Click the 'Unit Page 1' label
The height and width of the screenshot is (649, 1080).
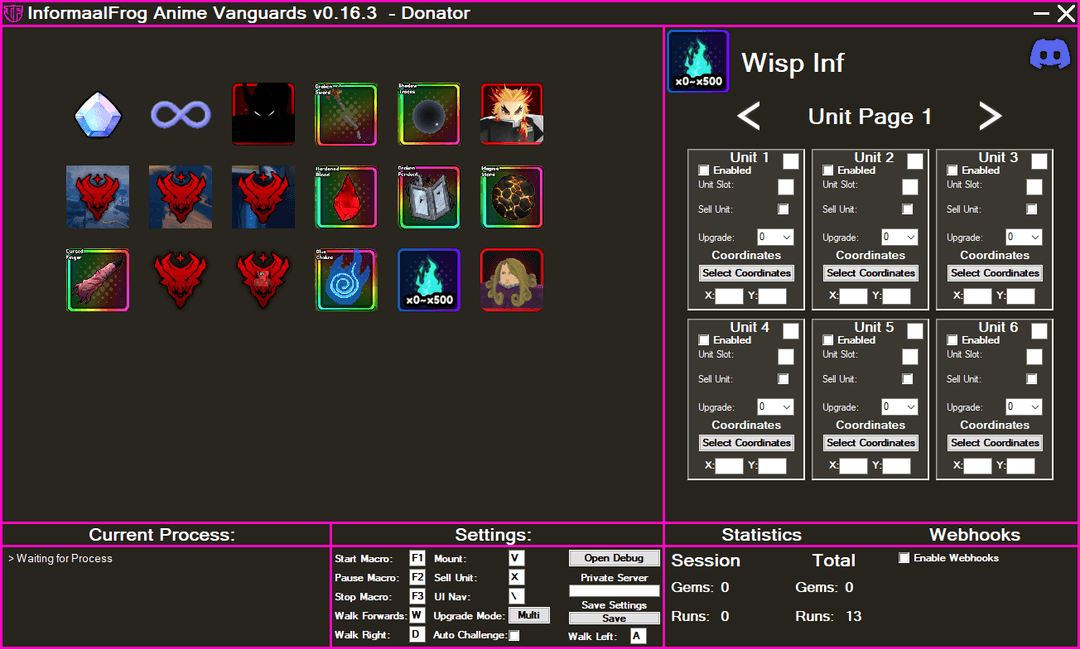(869, 116)
